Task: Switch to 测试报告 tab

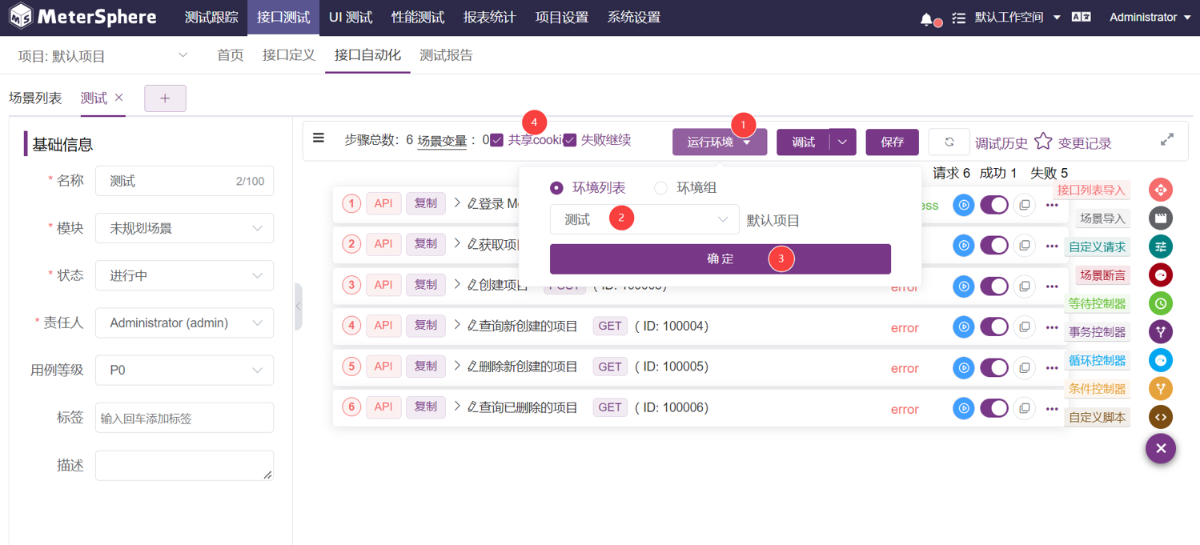Action: [x=446, y=56]
